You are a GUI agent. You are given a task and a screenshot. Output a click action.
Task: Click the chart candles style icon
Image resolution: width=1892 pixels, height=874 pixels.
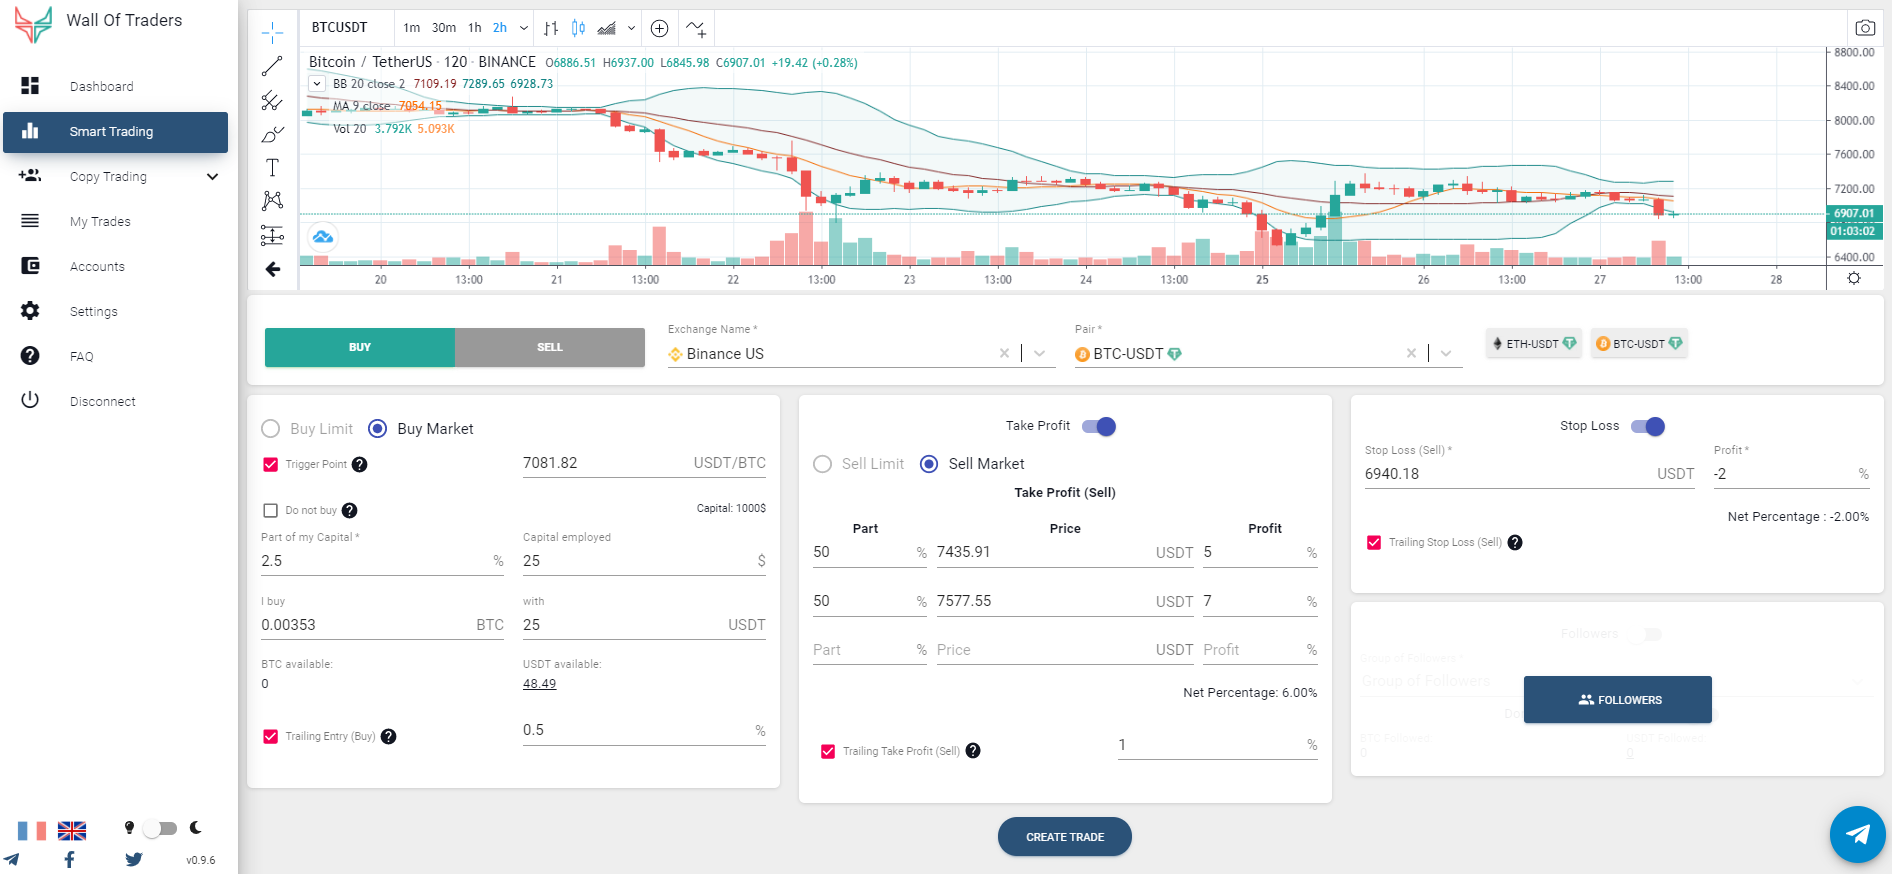point(578,28)
